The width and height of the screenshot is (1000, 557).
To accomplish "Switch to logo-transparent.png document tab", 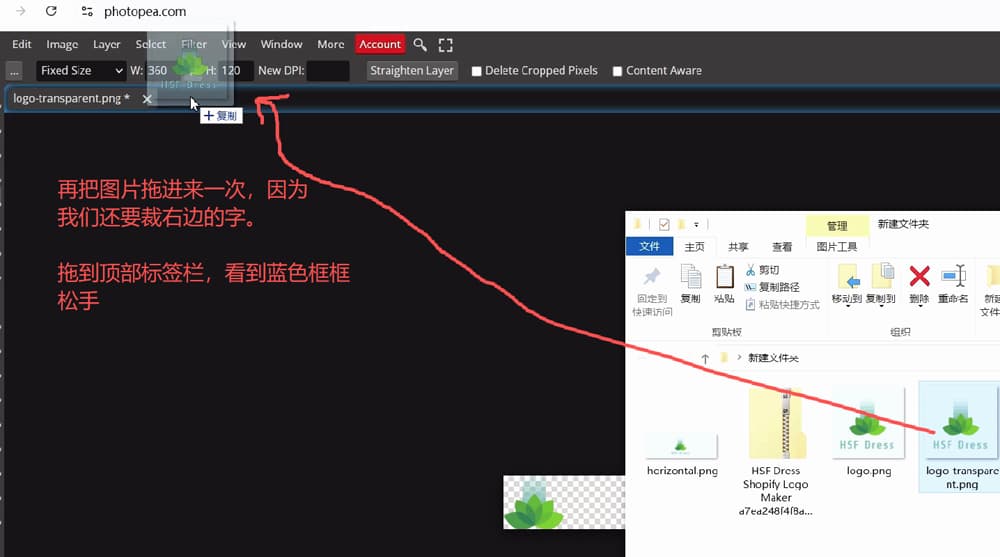I will [x=71, y=98].
